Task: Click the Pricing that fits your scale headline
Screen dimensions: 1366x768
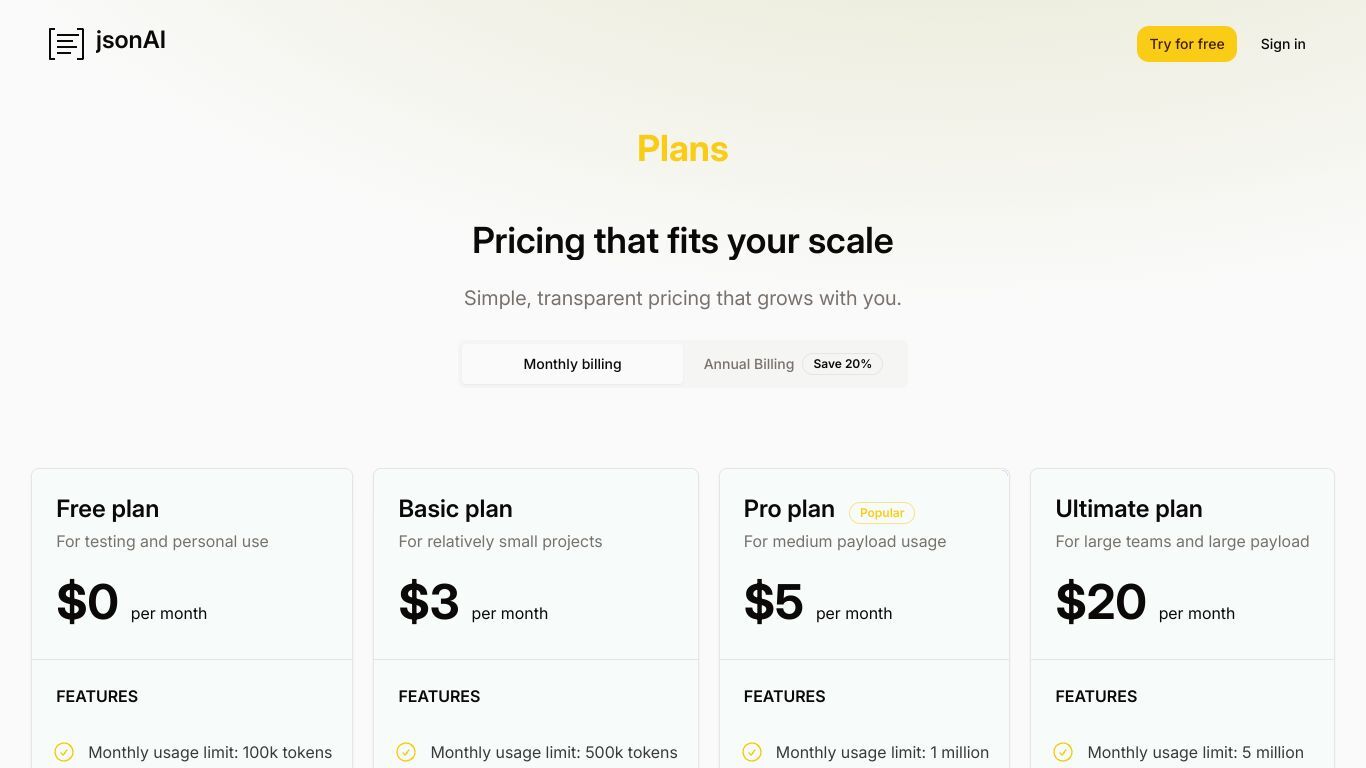Action: point(683,241)
